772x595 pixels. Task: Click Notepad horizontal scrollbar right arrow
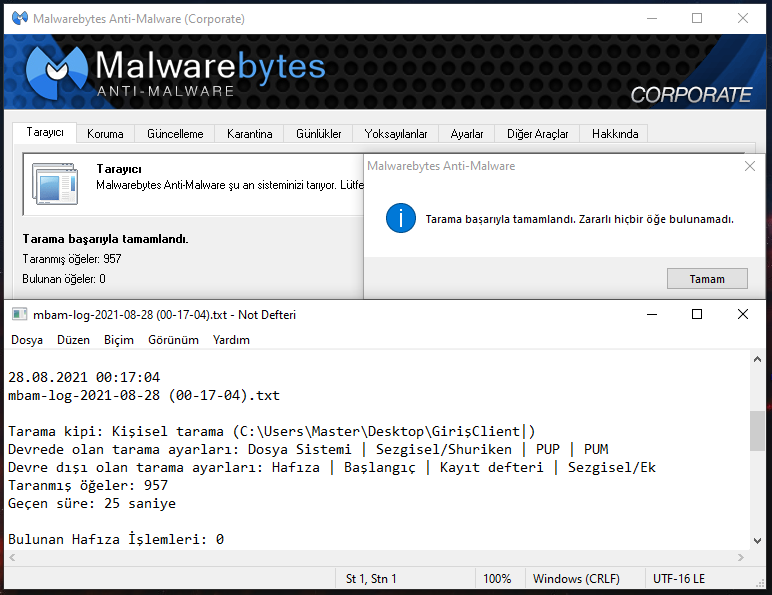click(x=741, y=557)
